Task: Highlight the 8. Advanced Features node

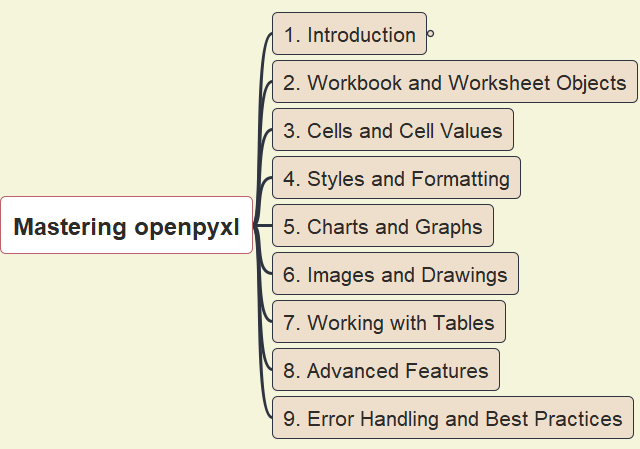Action: tap(386, 370)
